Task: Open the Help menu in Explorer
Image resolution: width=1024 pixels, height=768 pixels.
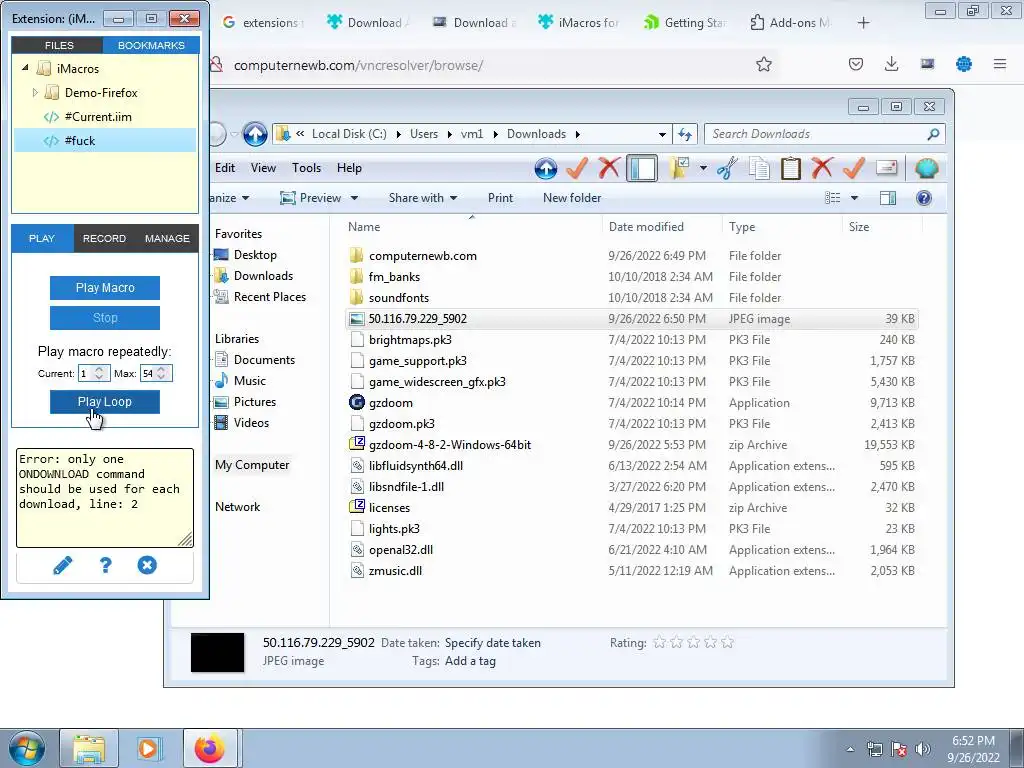Action: 349,168
